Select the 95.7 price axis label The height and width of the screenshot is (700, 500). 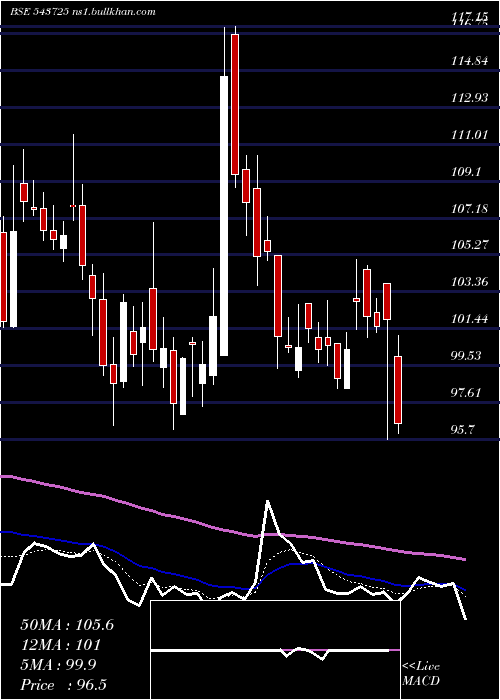(463, 429)
